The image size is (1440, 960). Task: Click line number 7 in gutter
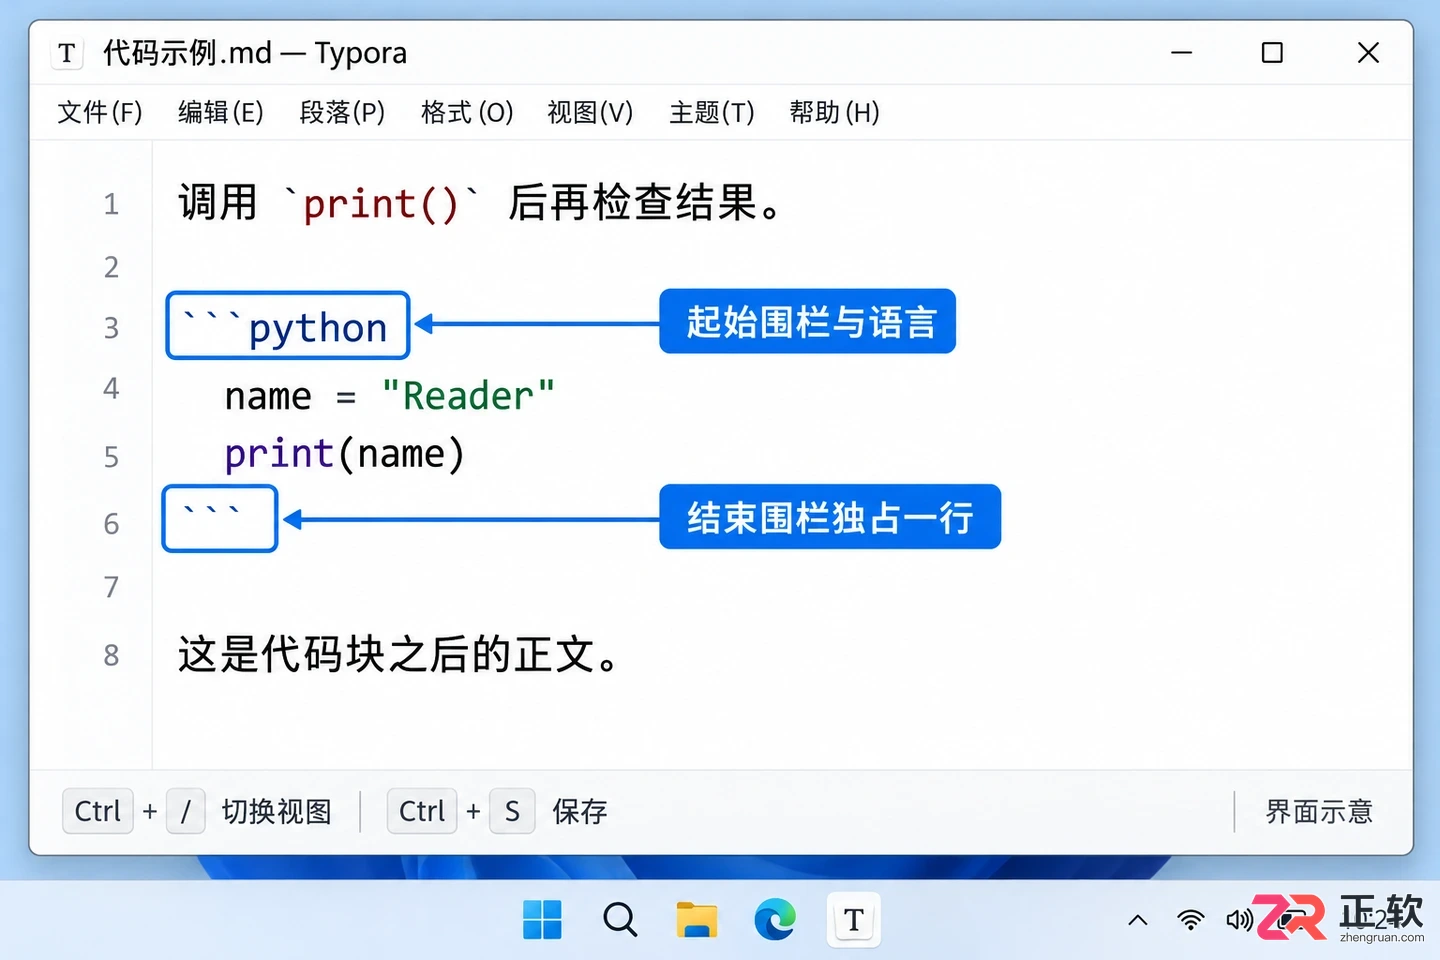(111, 587)
